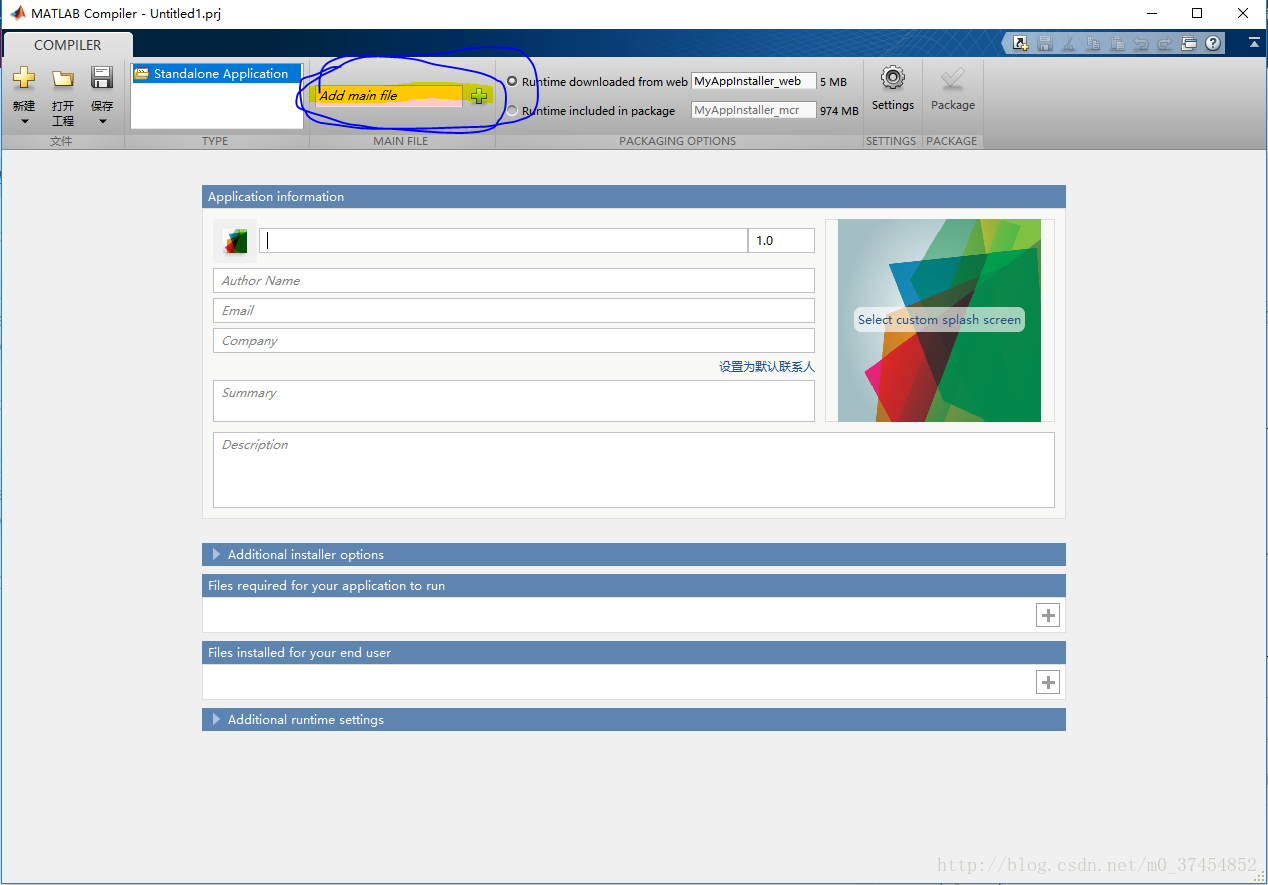1268x885 pixels.
Task: Click the application icon thumbnail
Action: pos(235,241)
